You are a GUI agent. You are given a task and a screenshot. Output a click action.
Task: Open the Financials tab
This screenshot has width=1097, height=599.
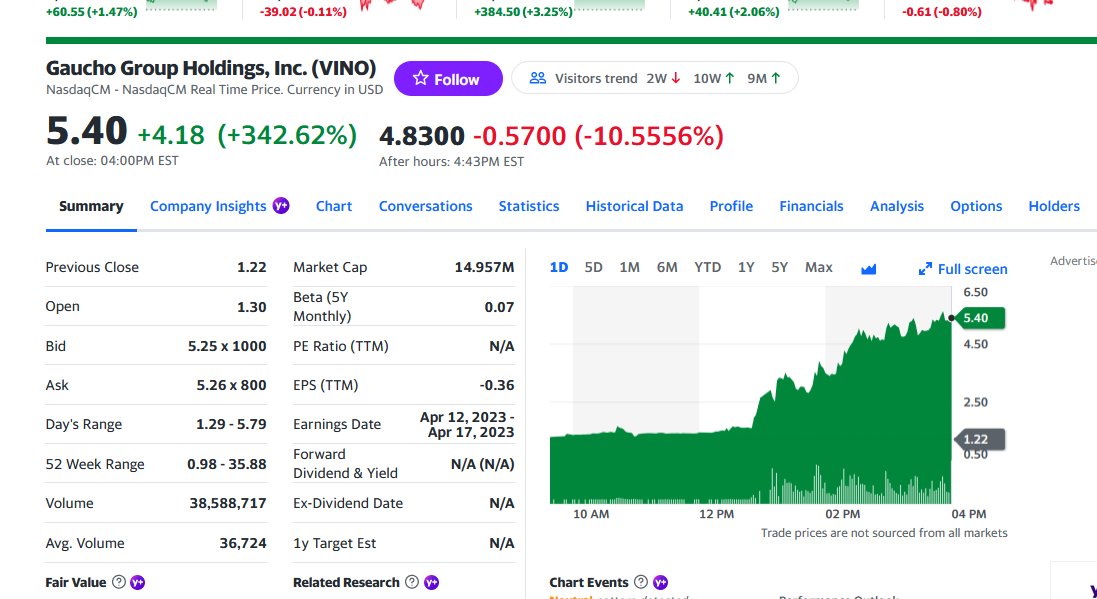[812, 206]
